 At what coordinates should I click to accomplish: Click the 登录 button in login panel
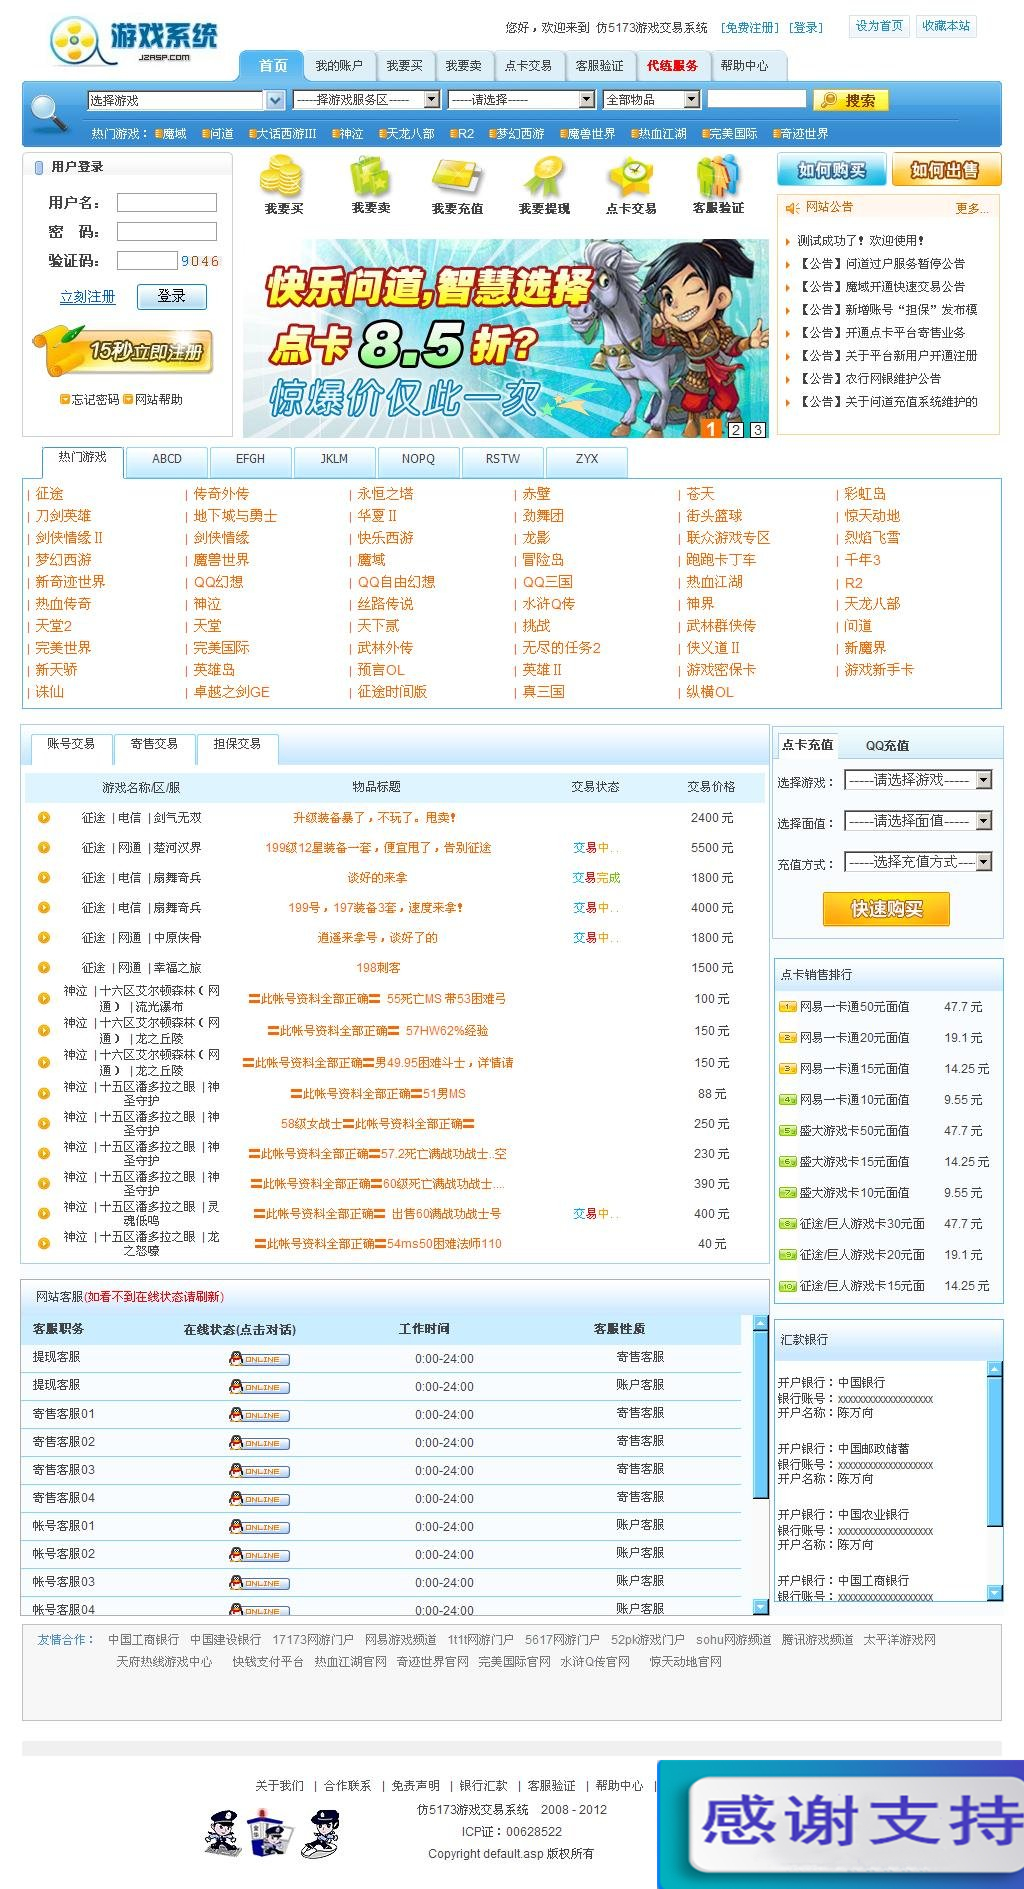(x=172, y=296)
